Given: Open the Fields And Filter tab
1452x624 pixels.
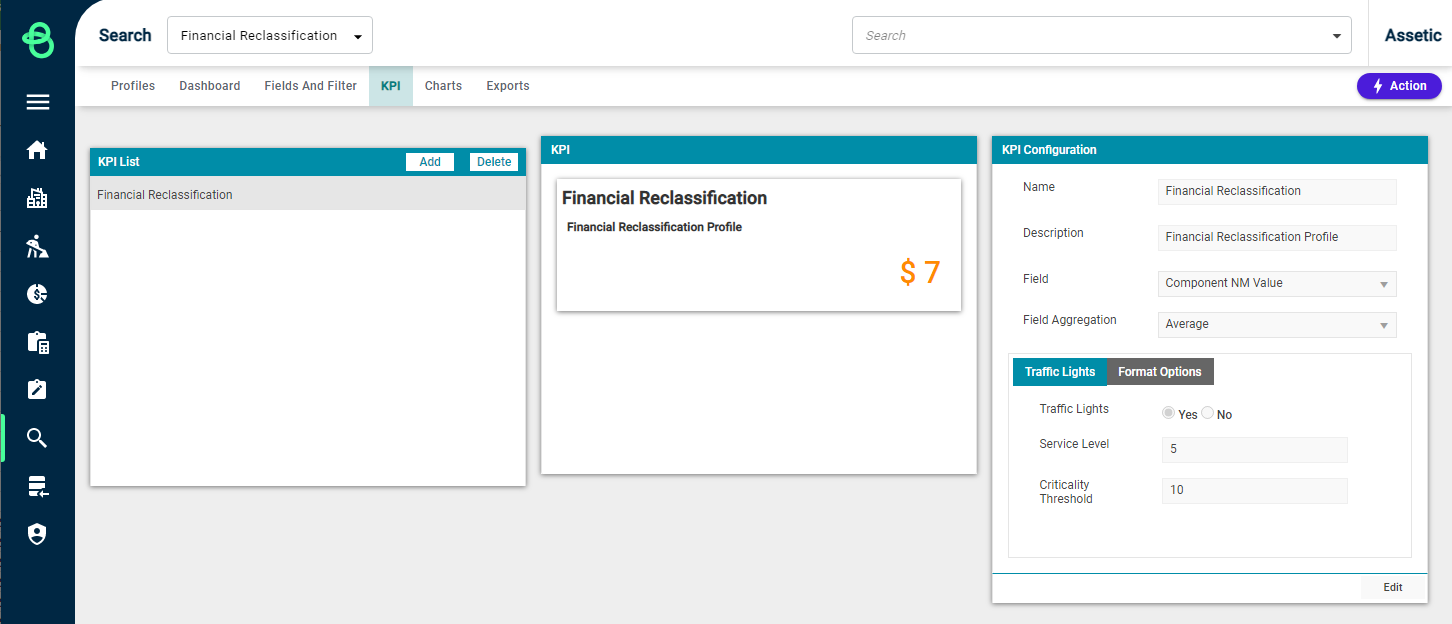Looking at the screenshot, I should point(311,86).
